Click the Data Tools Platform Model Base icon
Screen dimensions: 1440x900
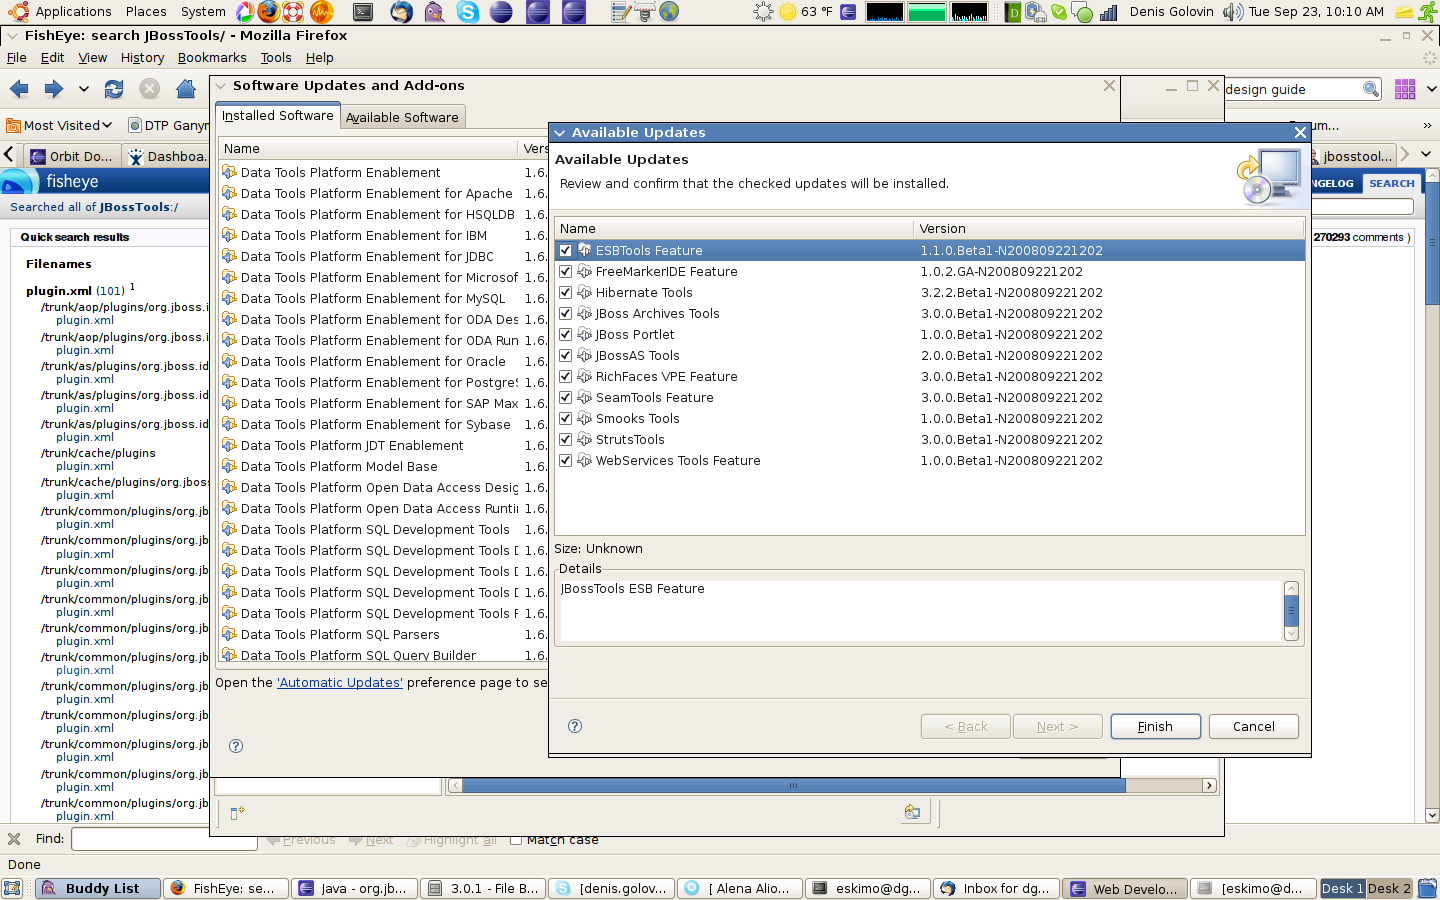coord(230,466)
